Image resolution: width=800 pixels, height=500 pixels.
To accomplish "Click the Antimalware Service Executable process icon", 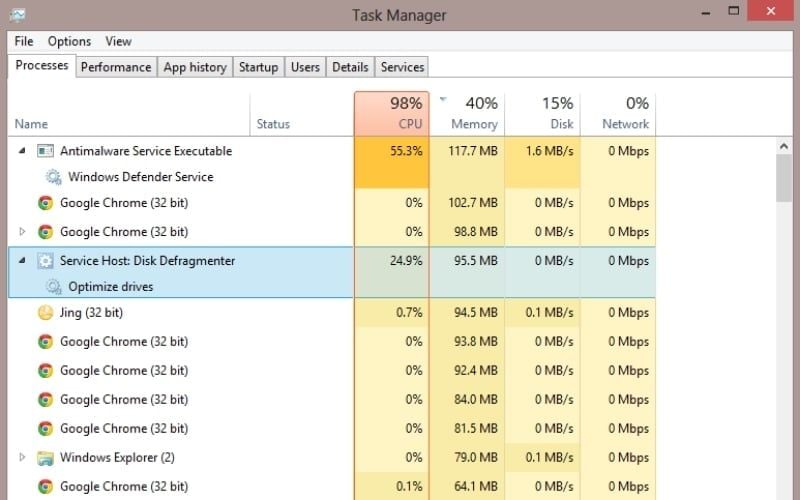I will tap(45, 151).
